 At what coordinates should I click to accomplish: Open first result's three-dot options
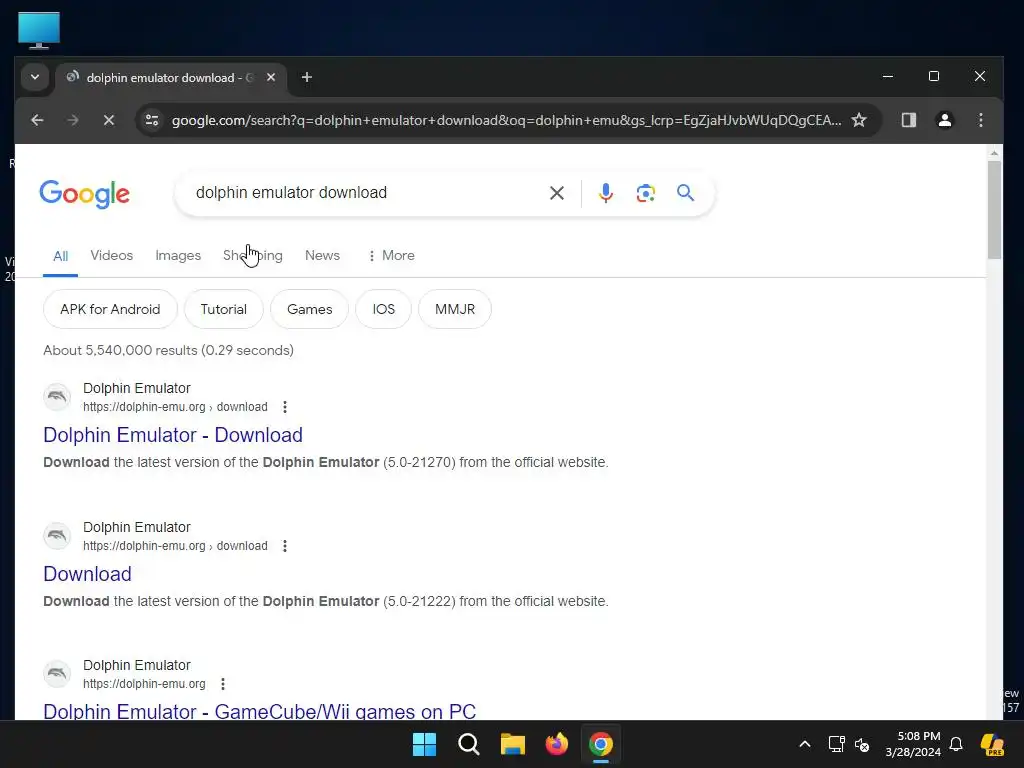click(x=285, y=407)
